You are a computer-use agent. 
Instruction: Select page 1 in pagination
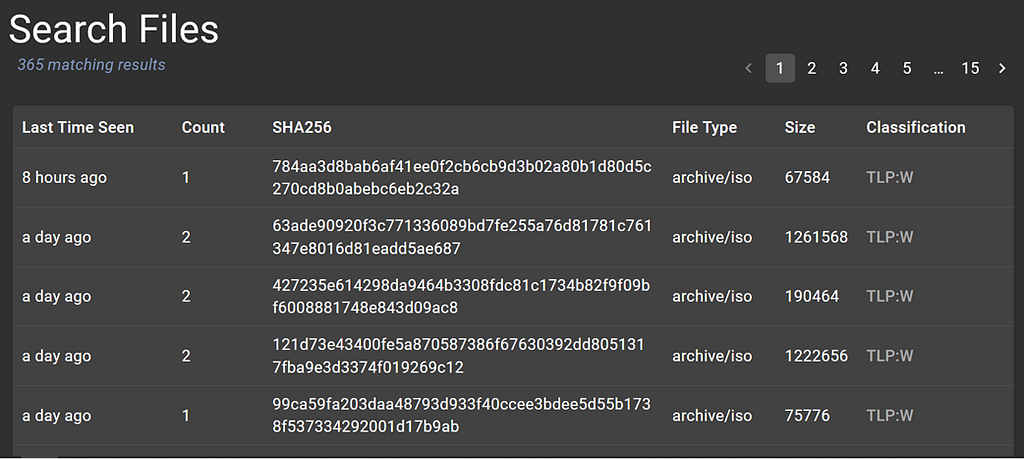pyautogui.click(x=780, y=68)
